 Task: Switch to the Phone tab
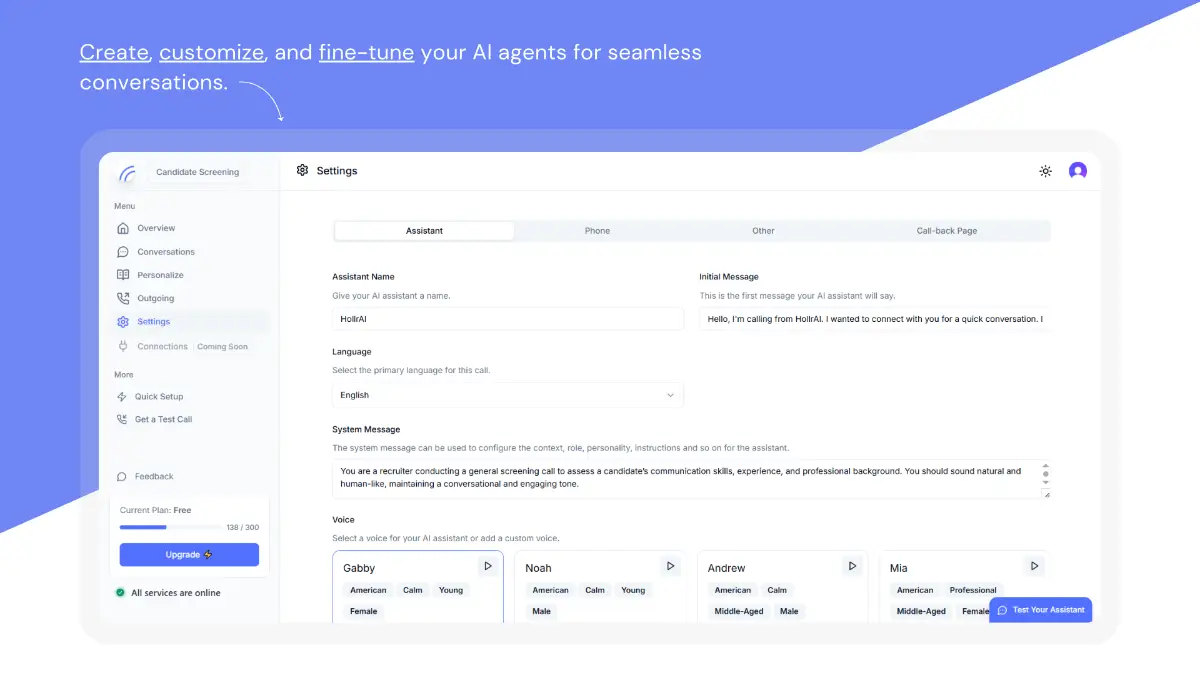click(597, 231)
